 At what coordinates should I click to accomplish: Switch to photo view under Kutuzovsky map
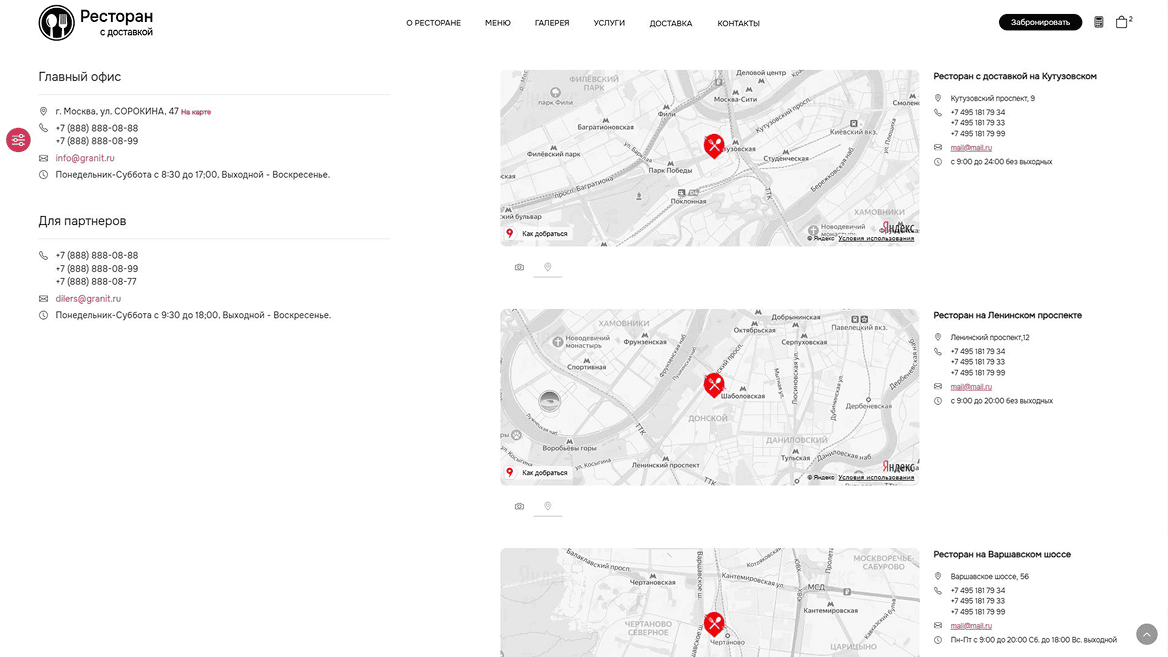click(519, 267)
